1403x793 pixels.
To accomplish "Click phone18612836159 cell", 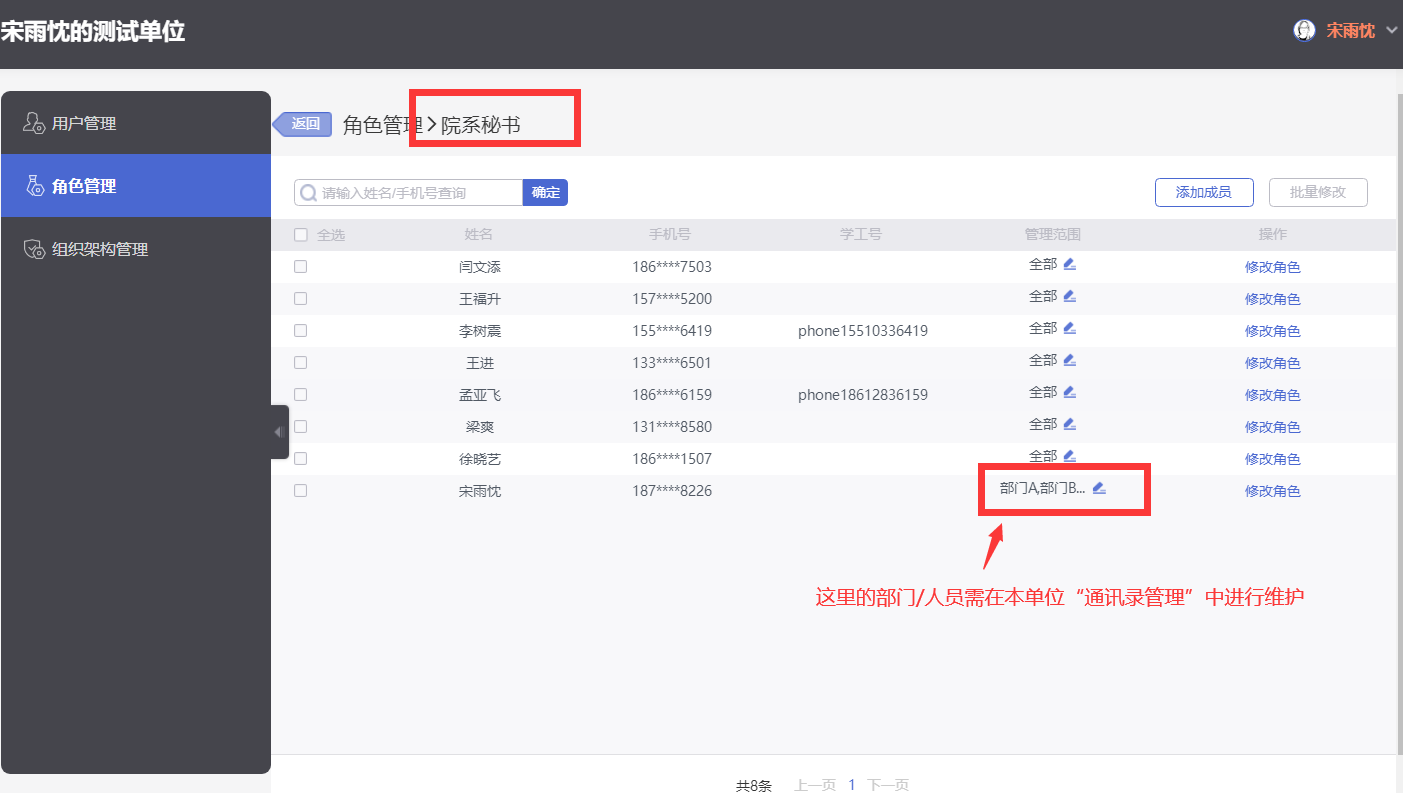I will click(863, 395).
